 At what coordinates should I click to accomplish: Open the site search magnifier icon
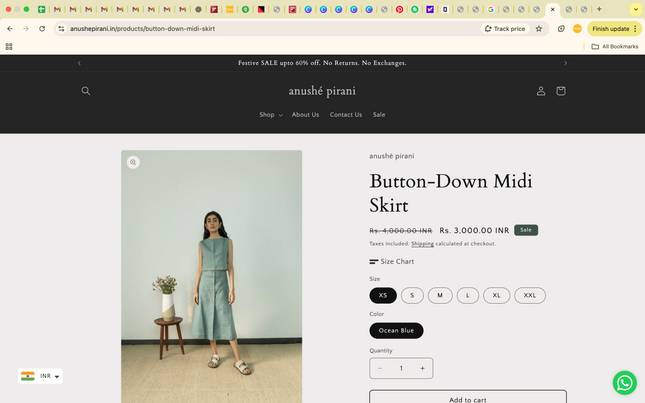click(86, 91)
